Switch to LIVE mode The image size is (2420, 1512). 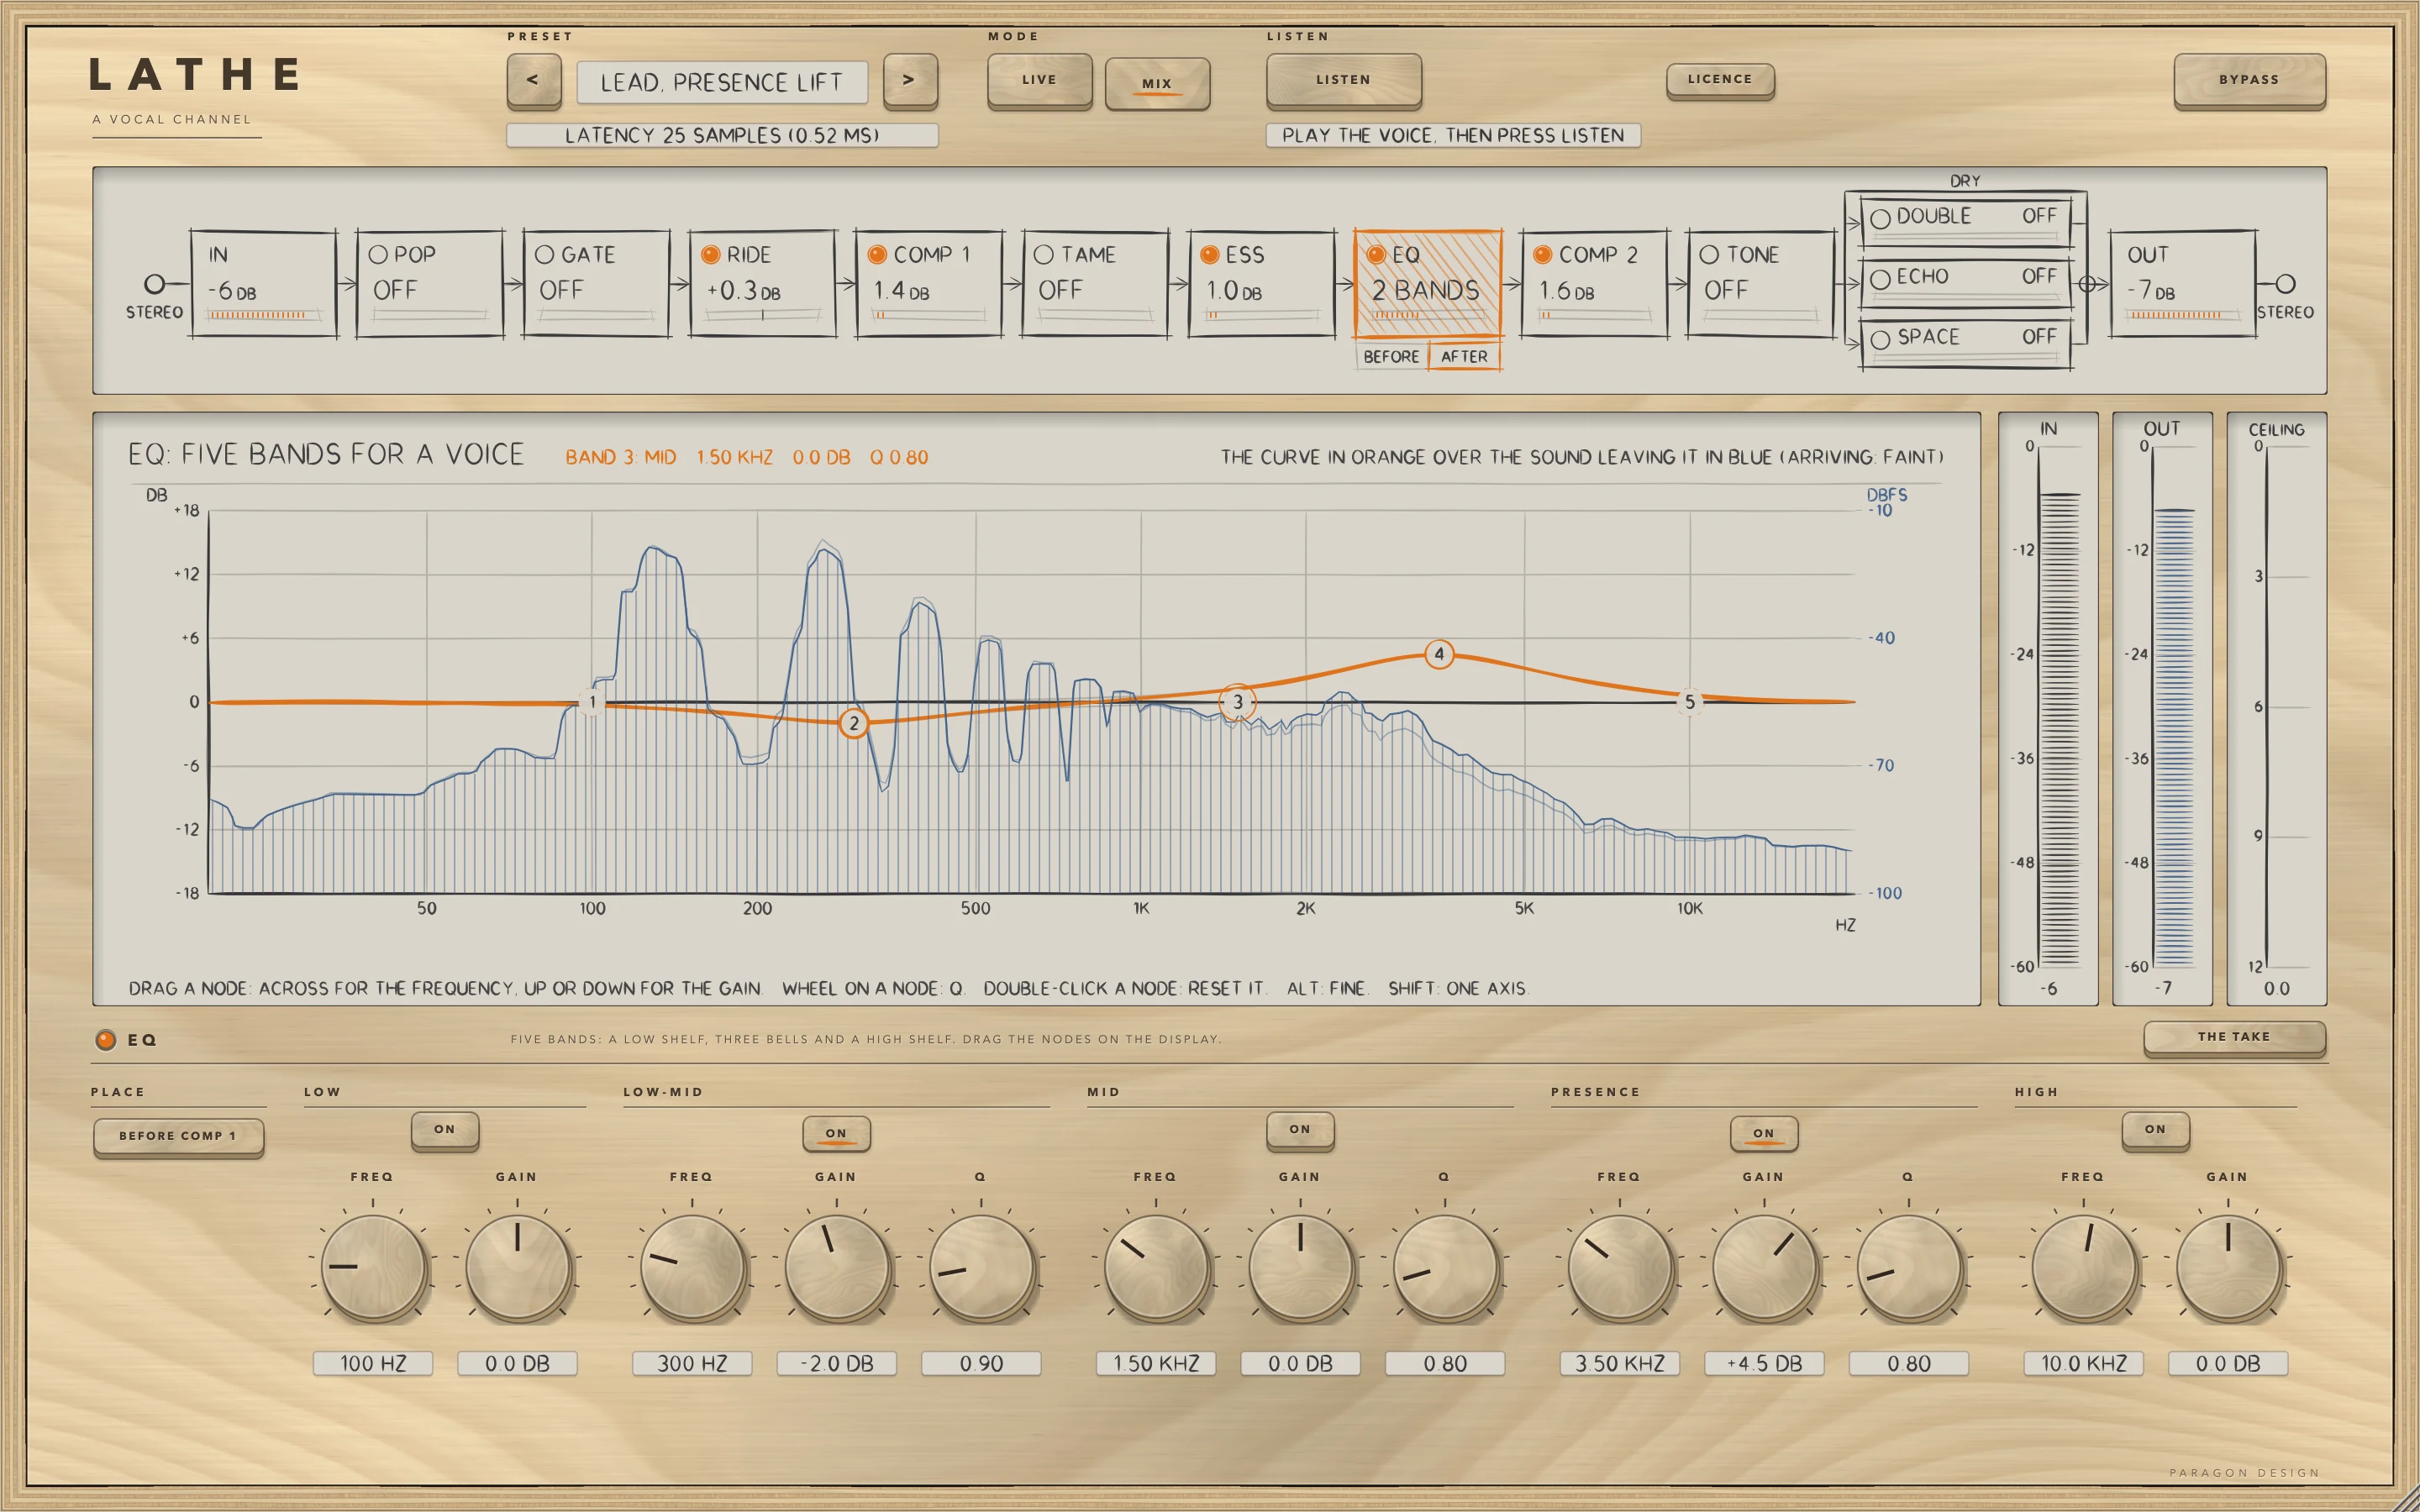[x=1039, y=80]
